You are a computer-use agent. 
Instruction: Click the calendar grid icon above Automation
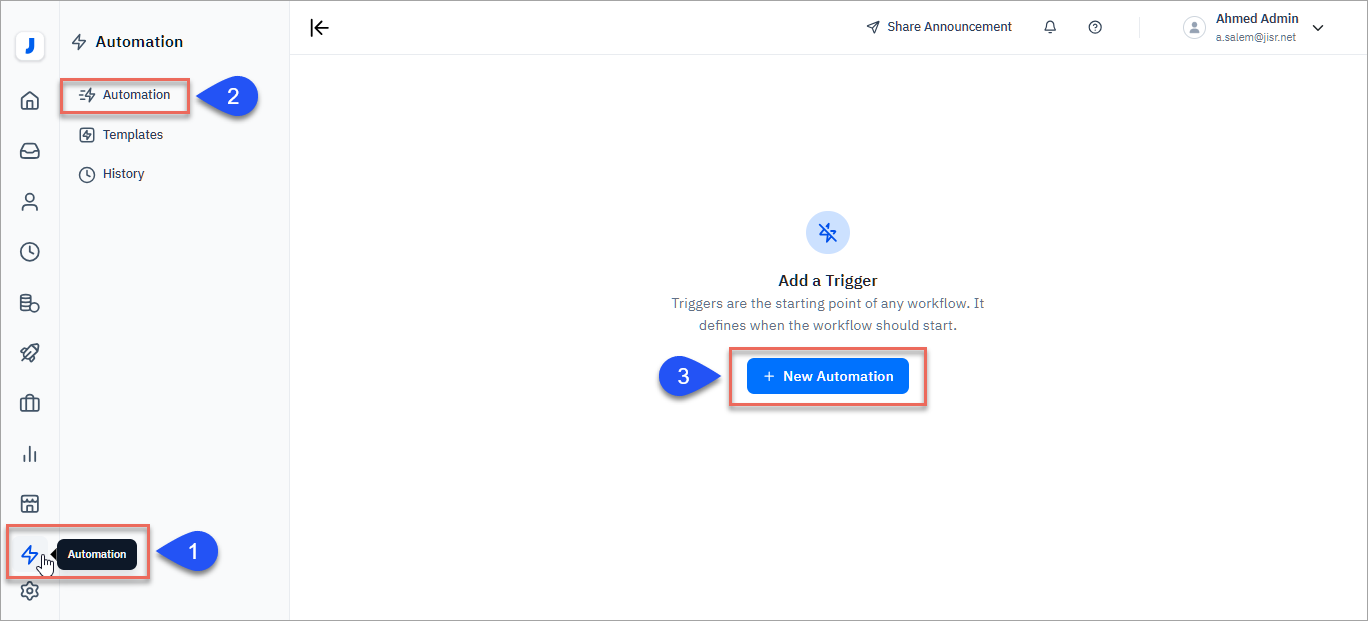point(30,503)
